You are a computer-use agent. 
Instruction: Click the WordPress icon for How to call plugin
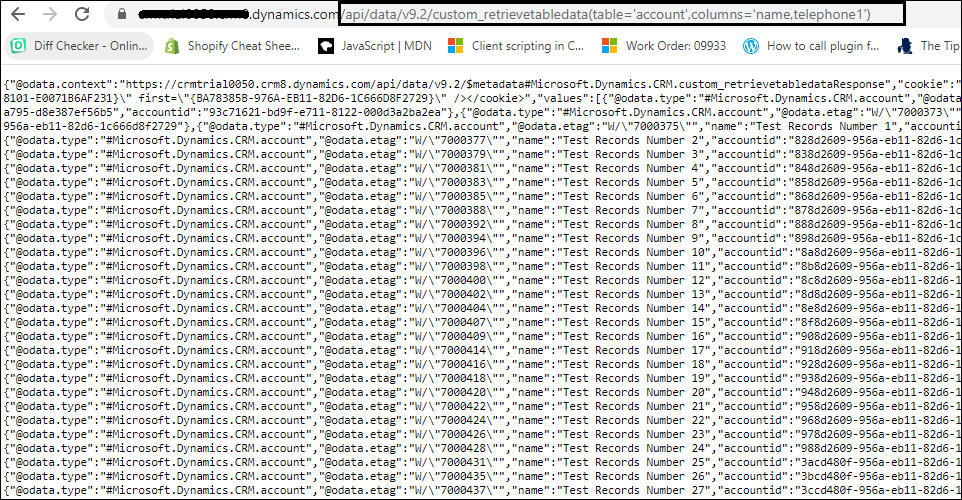point(751,46)
